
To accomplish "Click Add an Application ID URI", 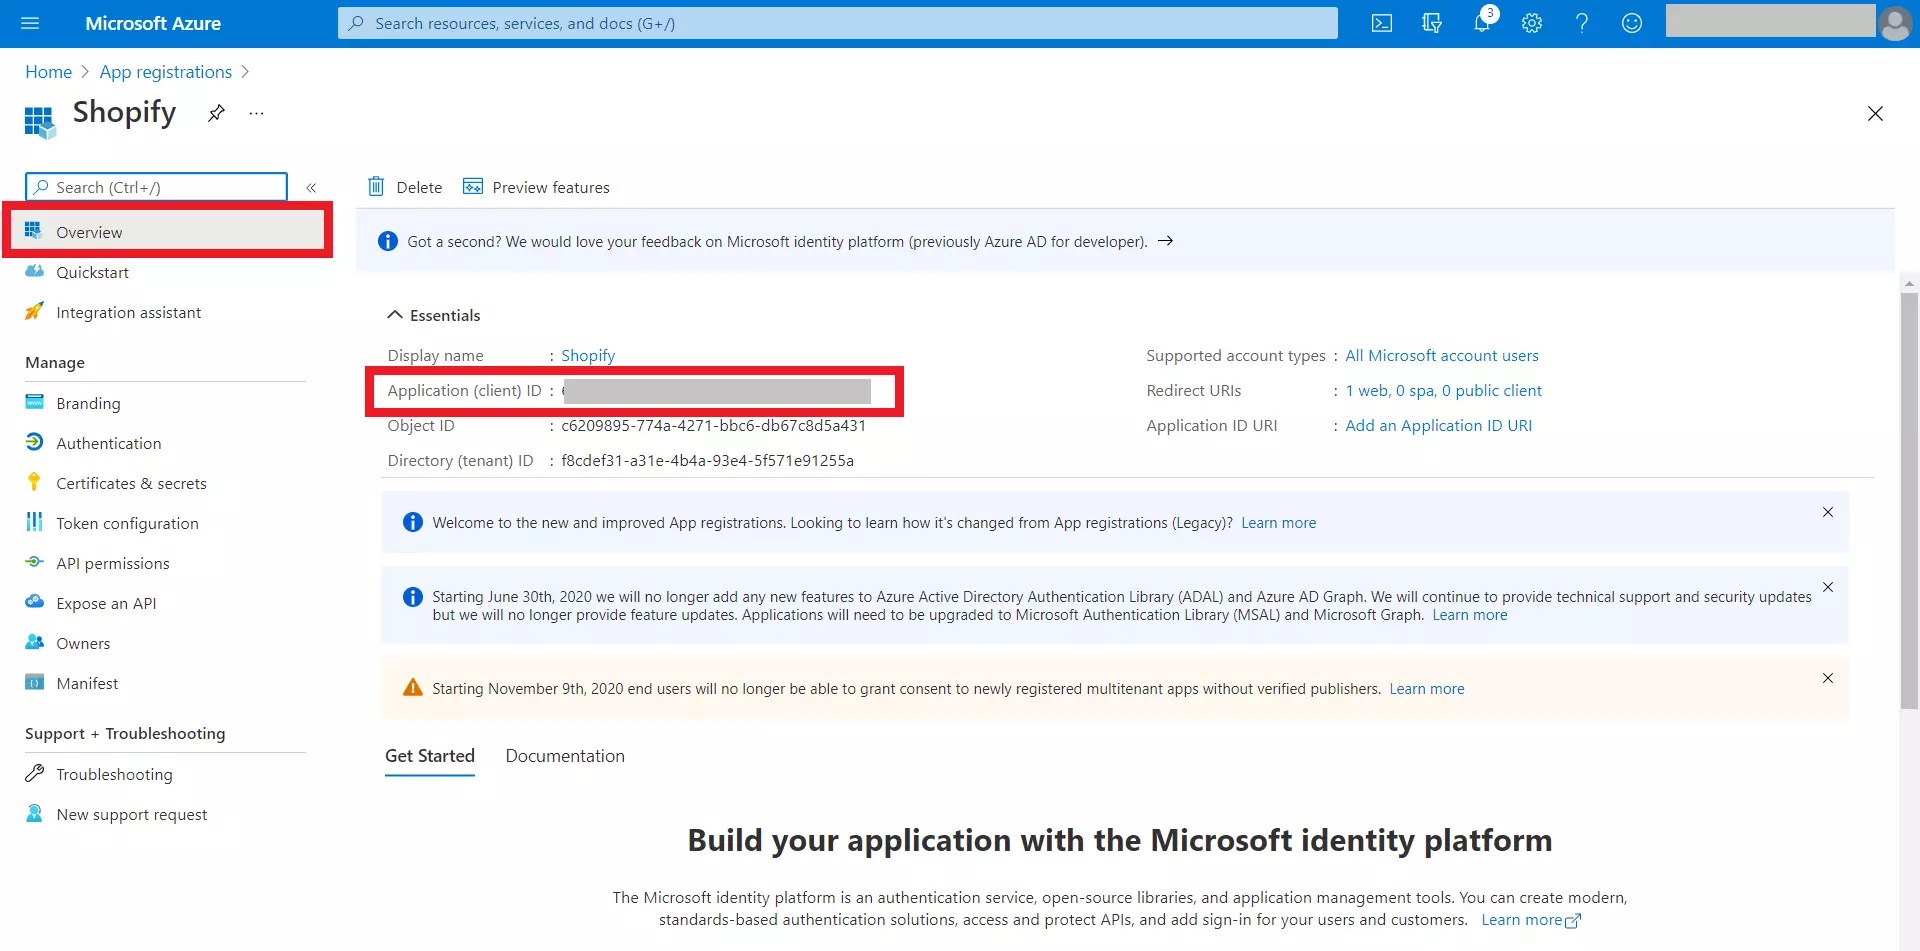I will pyautogui.click(x=1439, y=424).
